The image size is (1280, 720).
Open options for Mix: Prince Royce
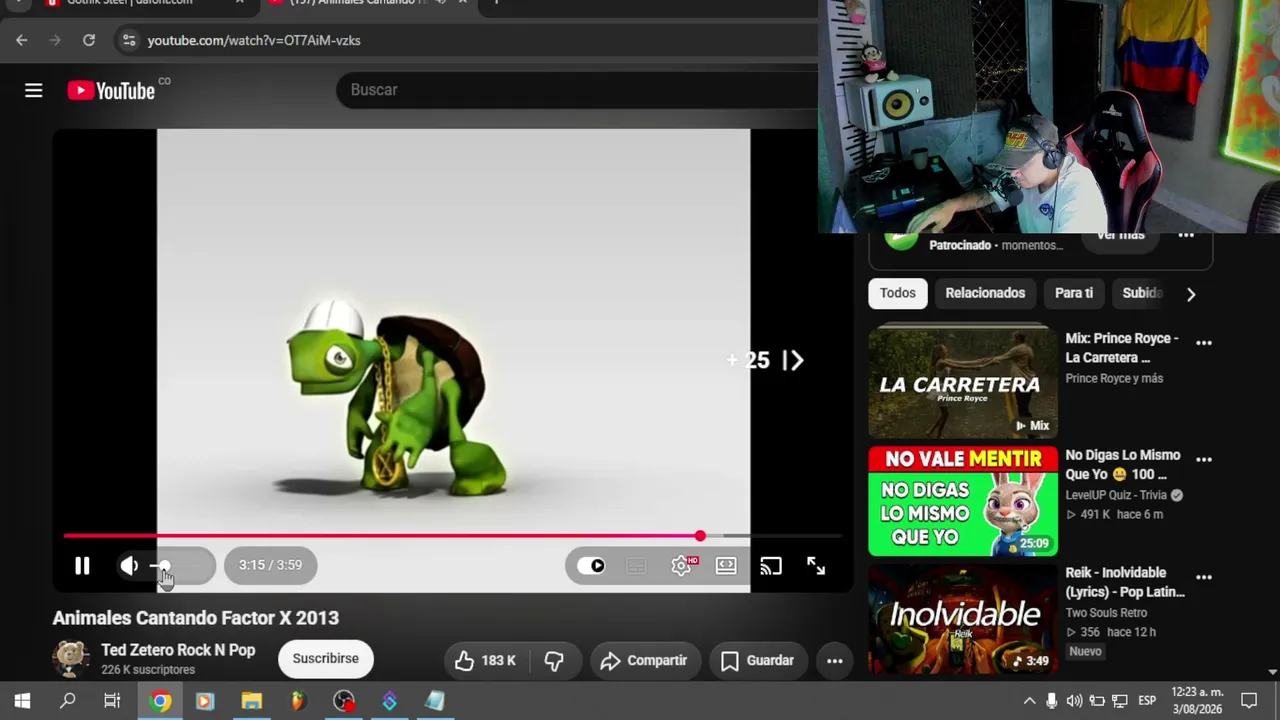[1204, 343]
